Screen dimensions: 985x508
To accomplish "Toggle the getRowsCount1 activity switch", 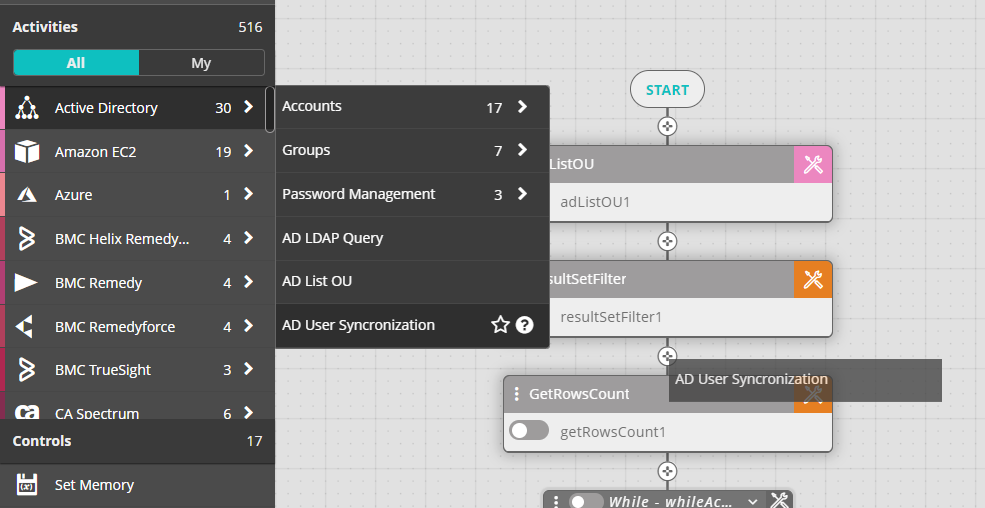I will point(529,431).
